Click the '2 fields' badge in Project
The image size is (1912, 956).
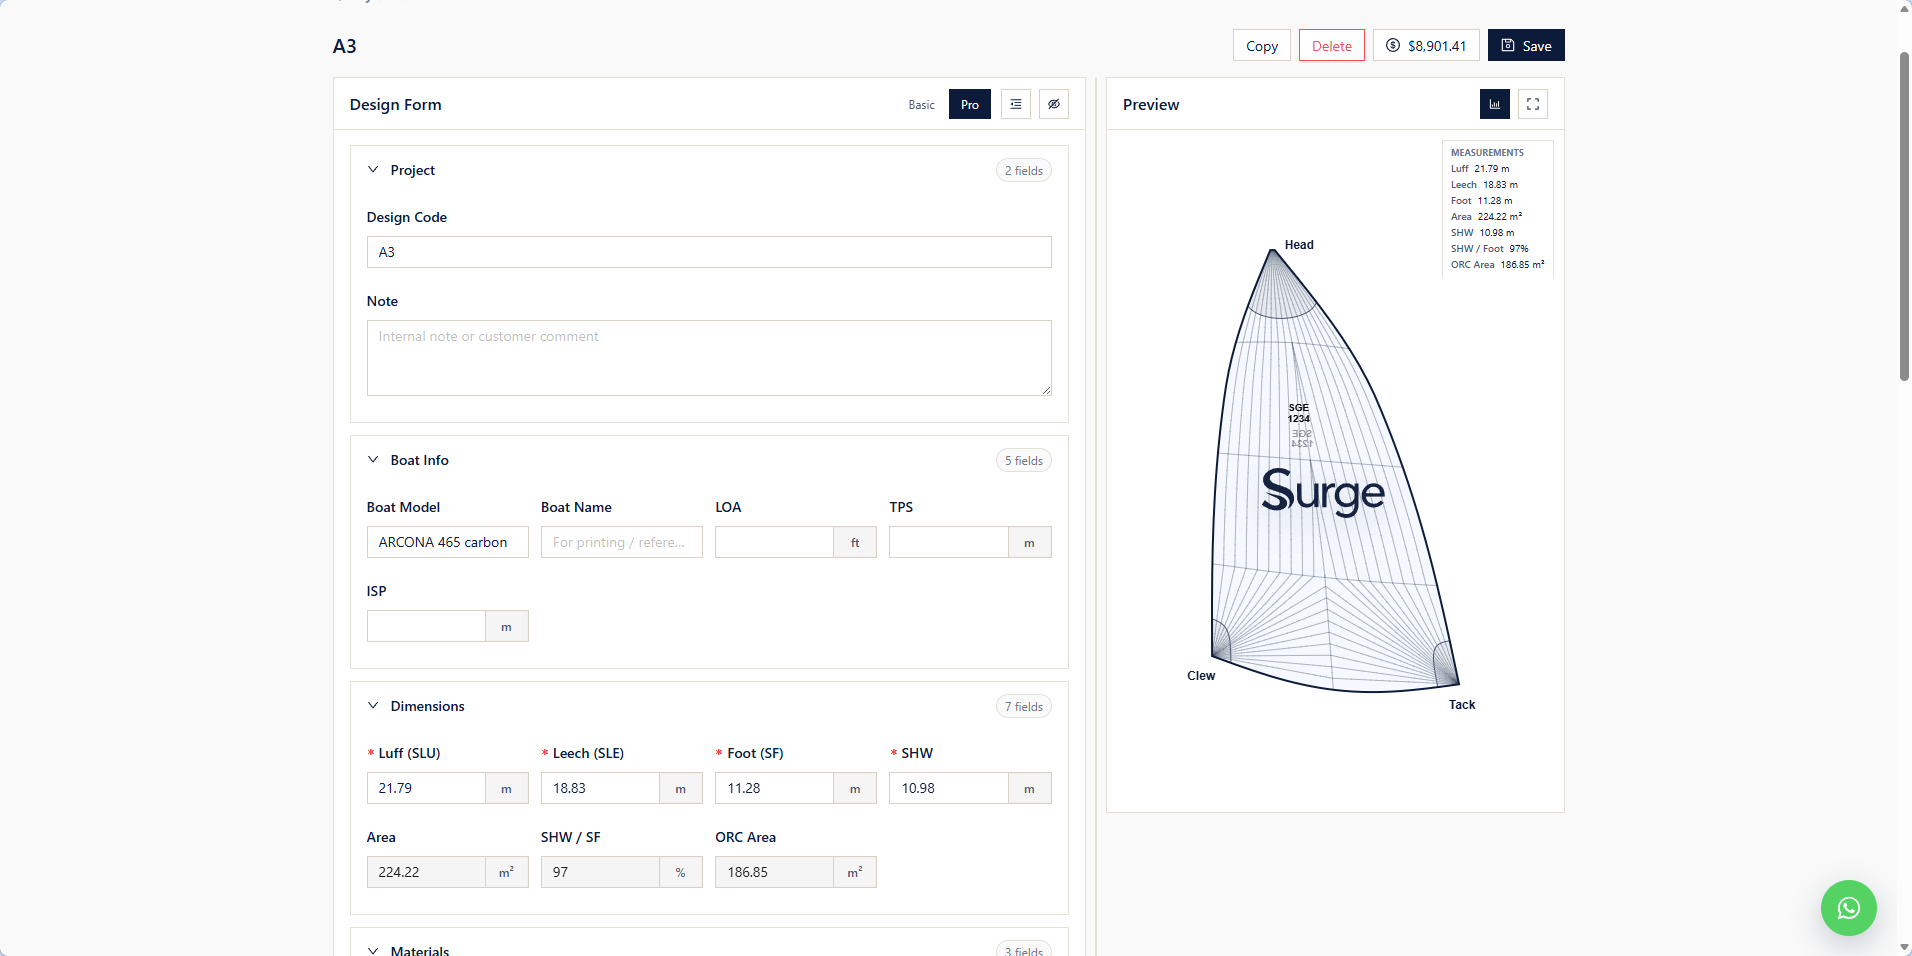[x=1023, y=170]
